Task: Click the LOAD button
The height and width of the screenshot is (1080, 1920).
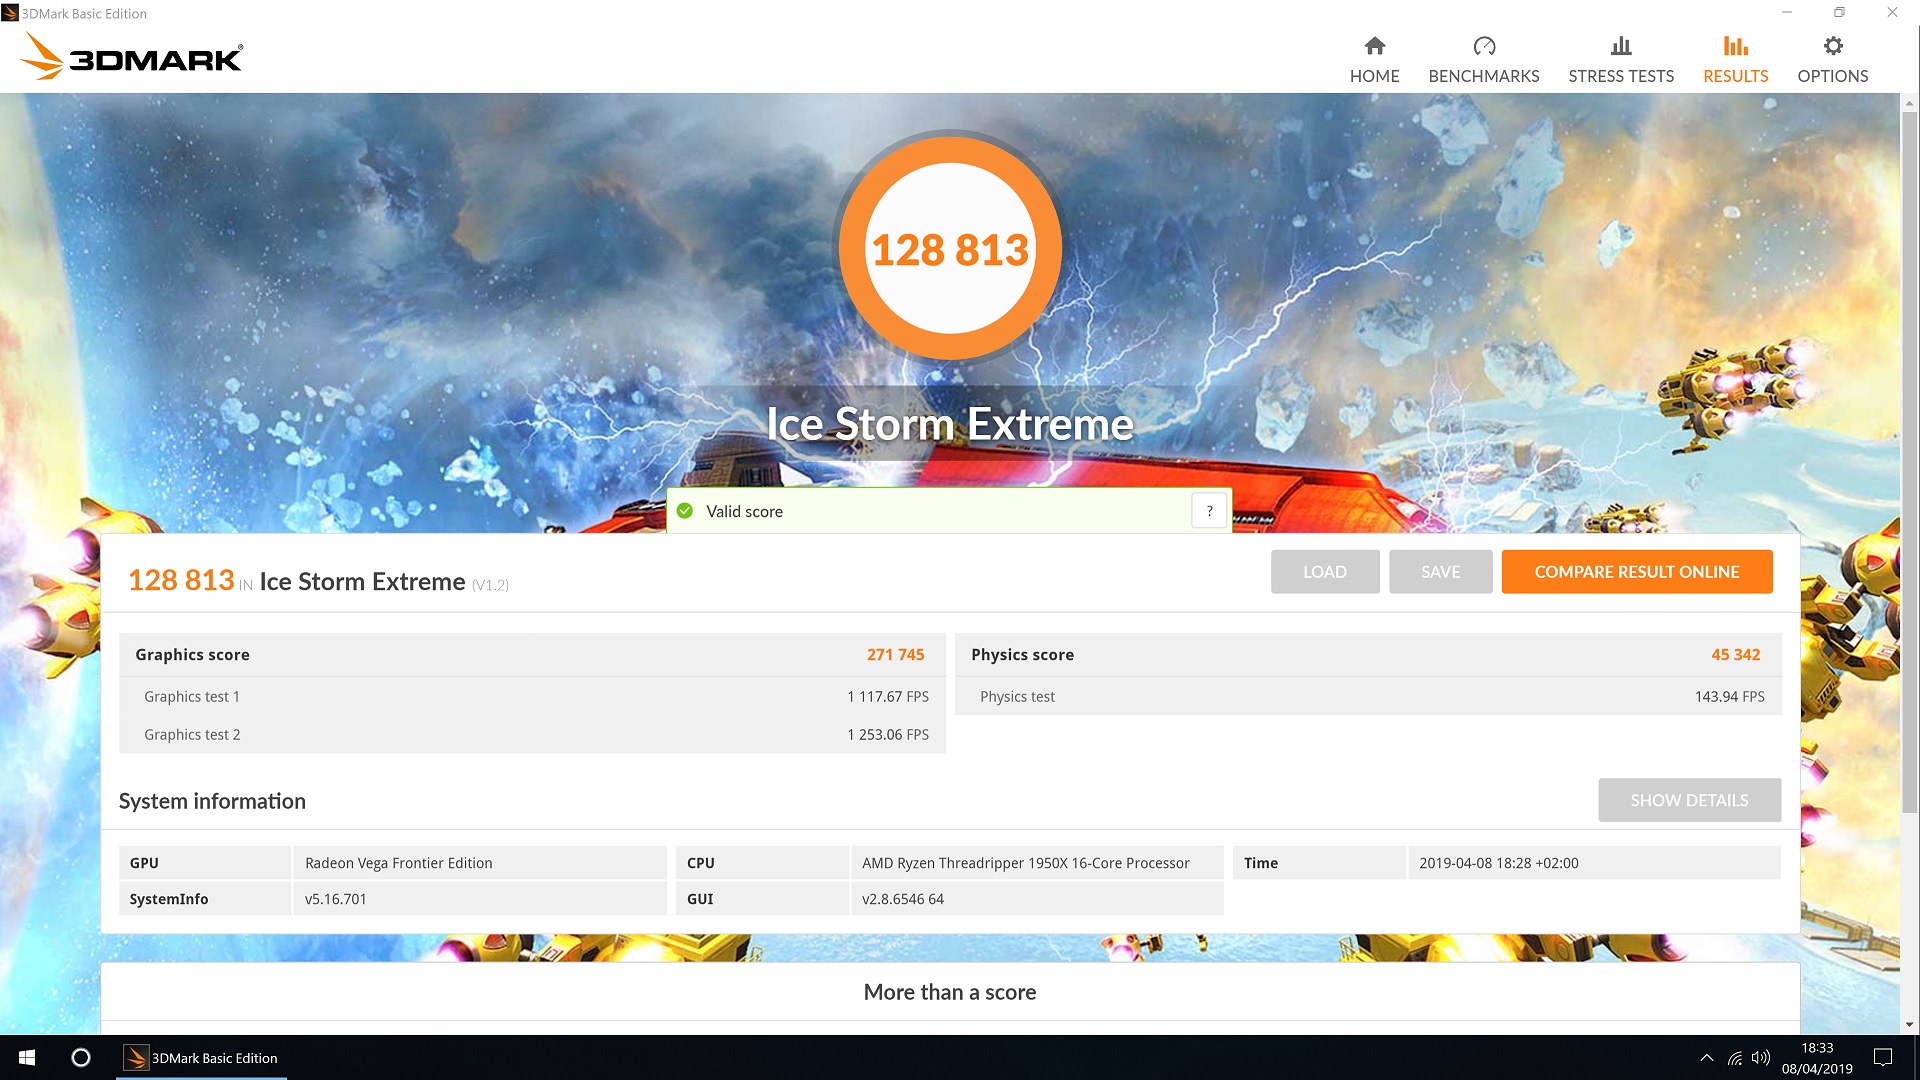Action: pyautogui.click(x=1325, y=571)
